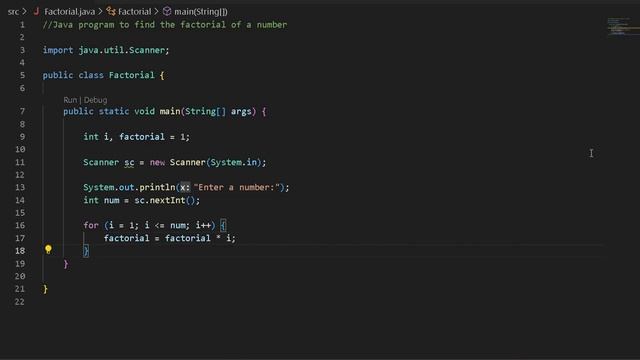This screenshot has height=360, width=640.
Task: Click the 'int num = sc.nextInt();' line
Action: click(142, 200)
